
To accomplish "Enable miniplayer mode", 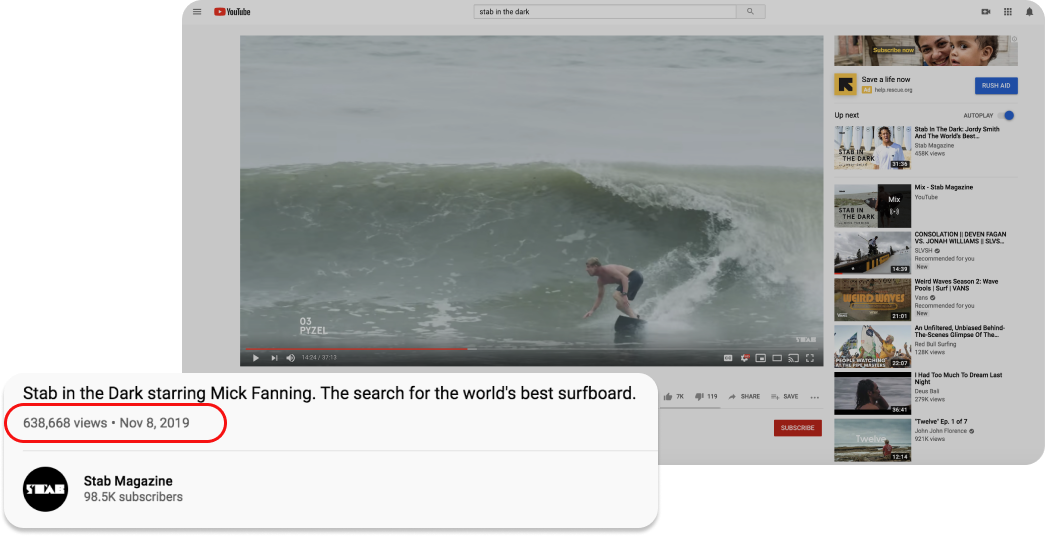I will pyautogui.click(x=760, y=358).
